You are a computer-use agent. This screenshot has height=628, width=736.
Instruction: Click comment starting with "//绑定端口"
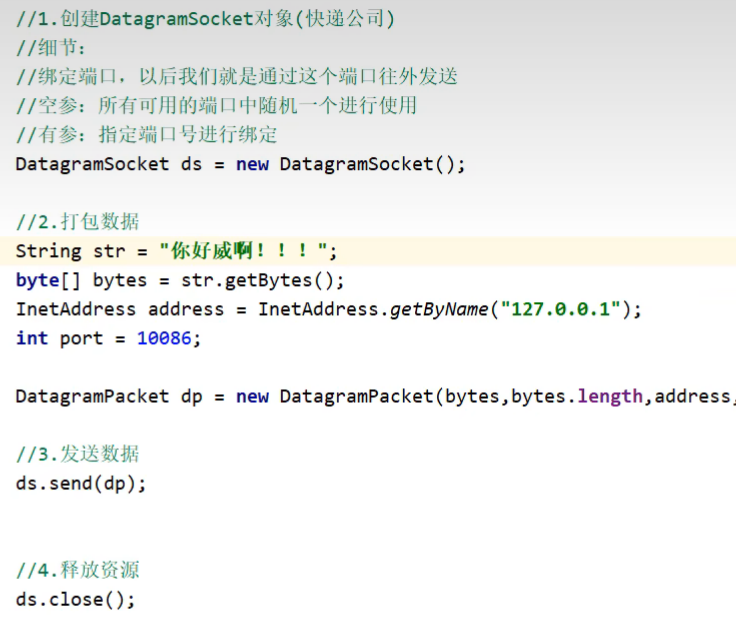(237, 77)
